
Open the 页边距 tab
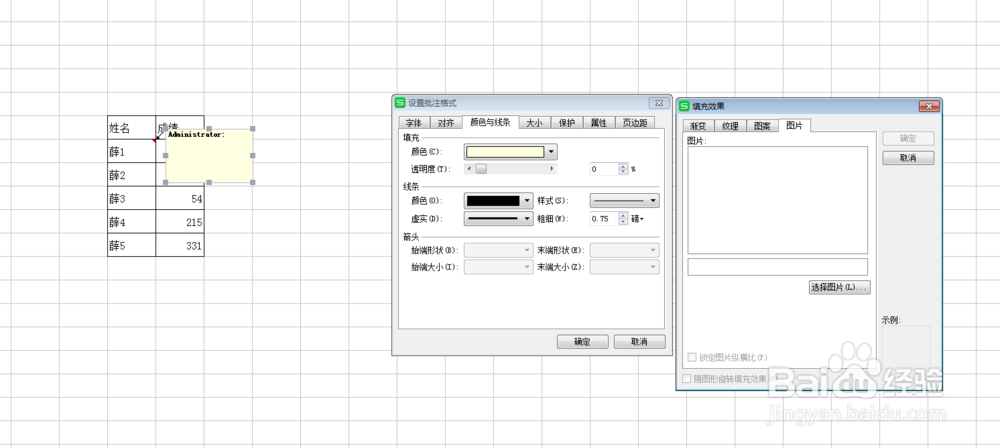pyautogui.click(x=635, y=123)
